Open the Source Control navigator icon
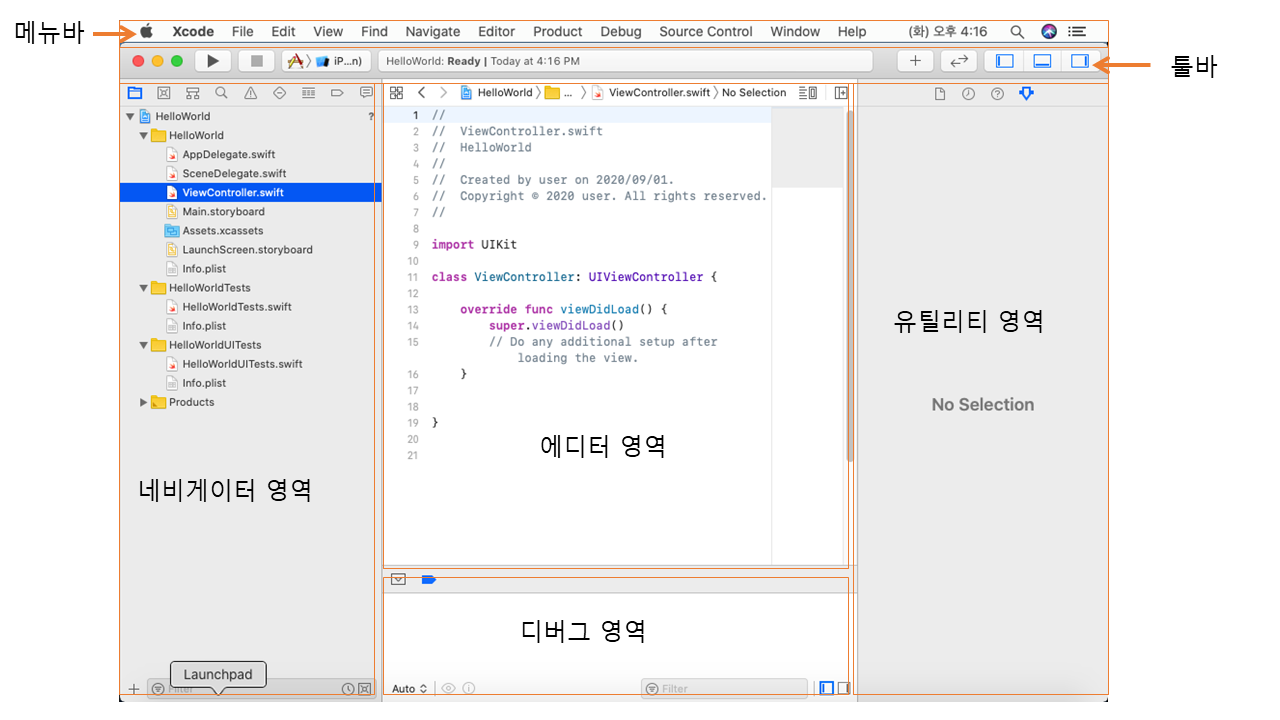 [x=163, y=93]
